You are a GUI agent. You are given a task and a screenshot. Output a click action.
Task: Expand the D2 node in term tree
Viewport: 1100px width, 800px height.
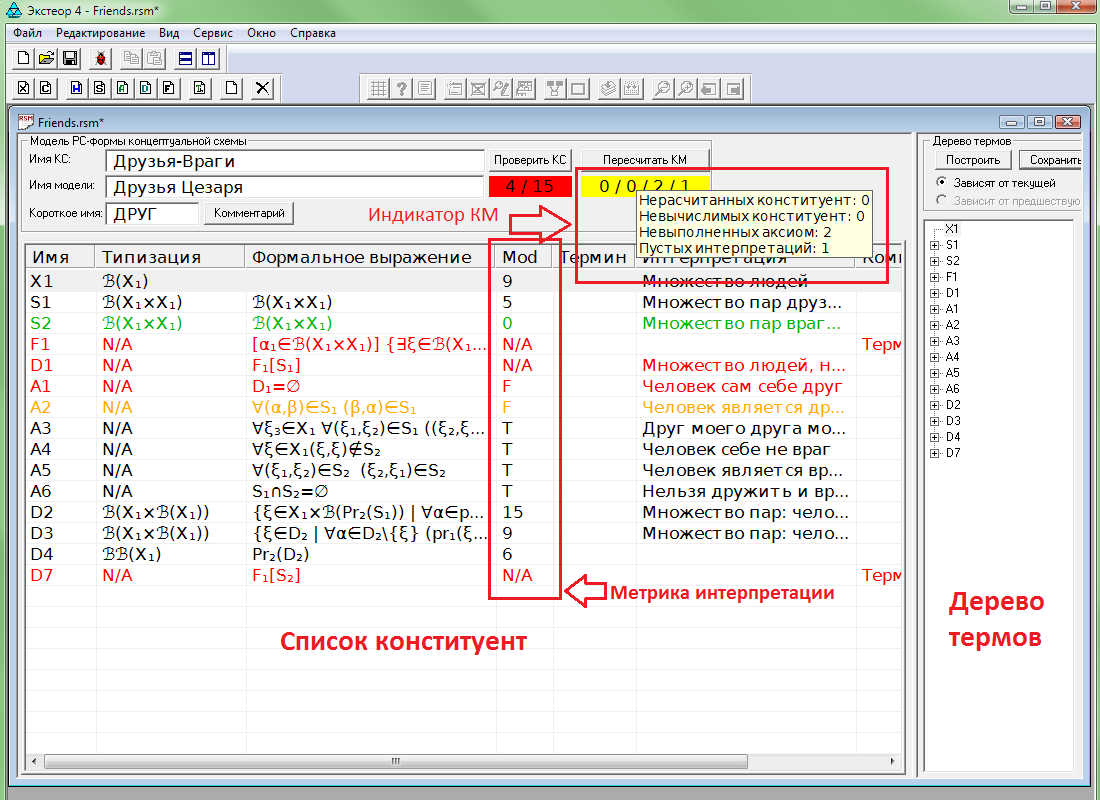(x=934, y=405)
